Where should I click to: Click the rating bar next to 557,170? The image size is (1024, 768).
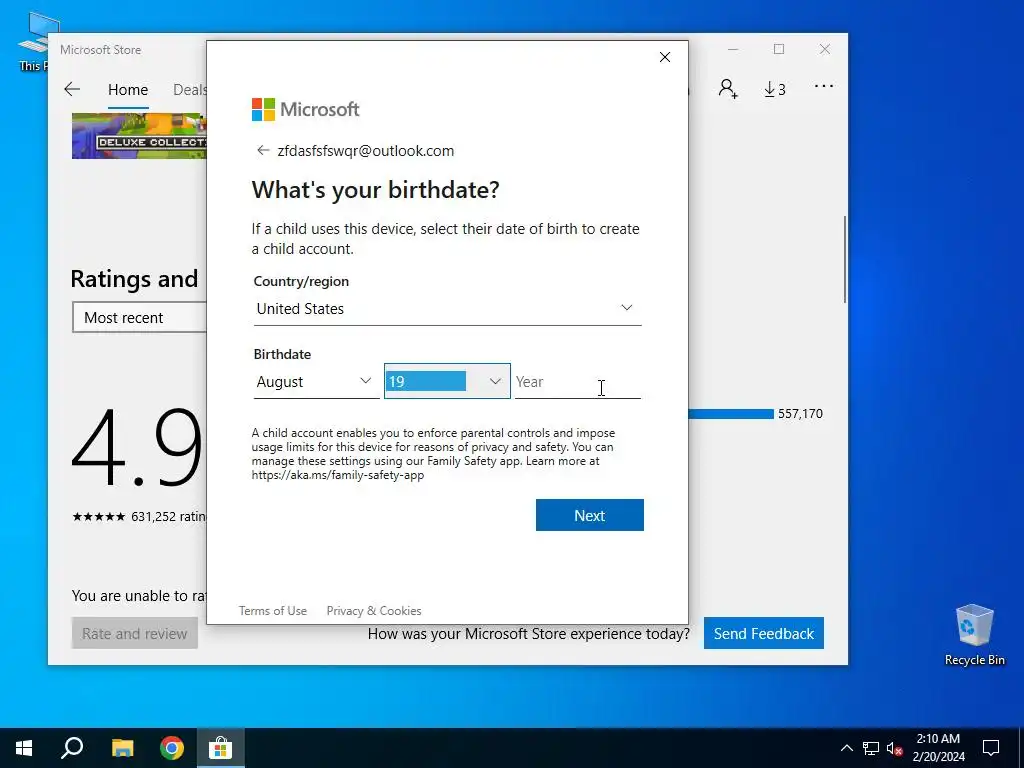[x=730, y=414]
